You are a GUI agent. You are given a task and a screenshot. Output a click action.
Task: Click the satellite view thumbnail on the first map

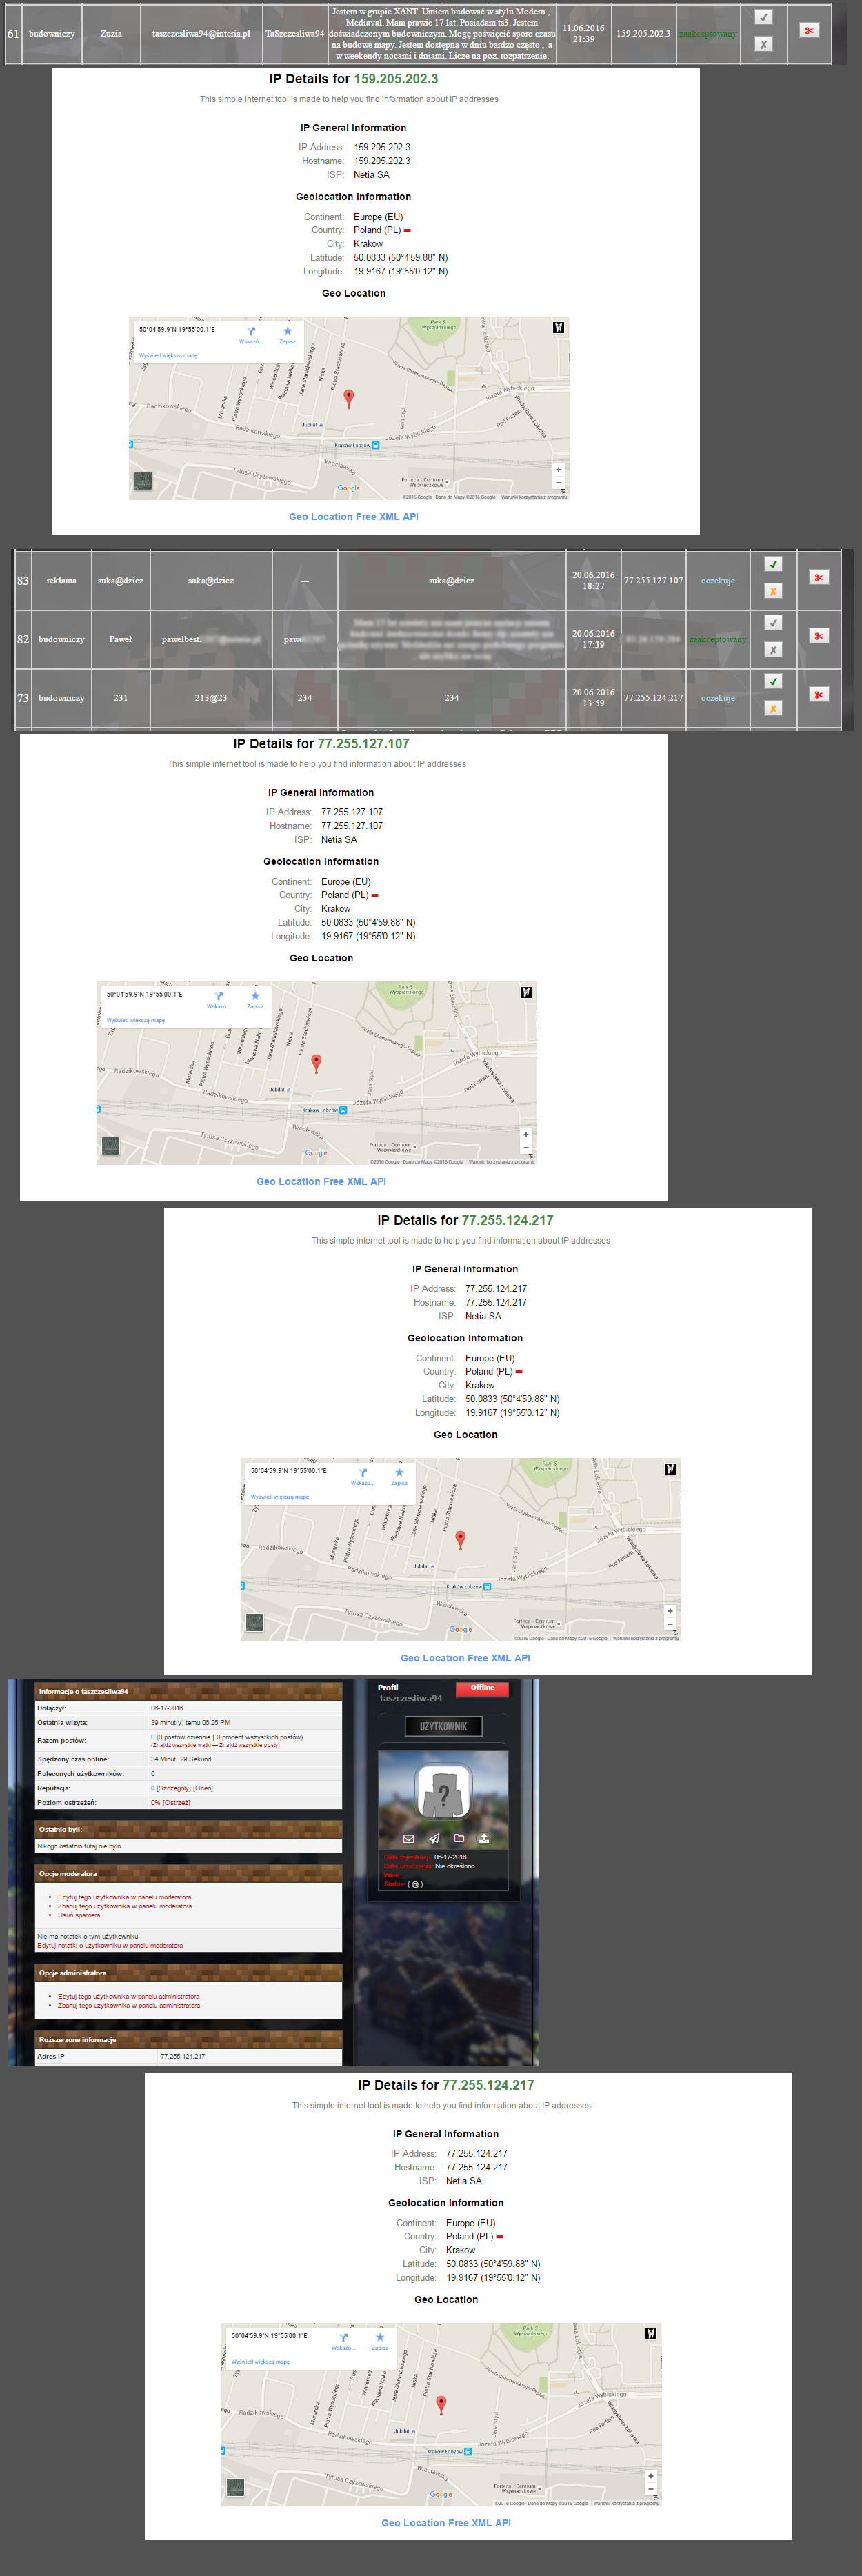[x=143, y=482]
